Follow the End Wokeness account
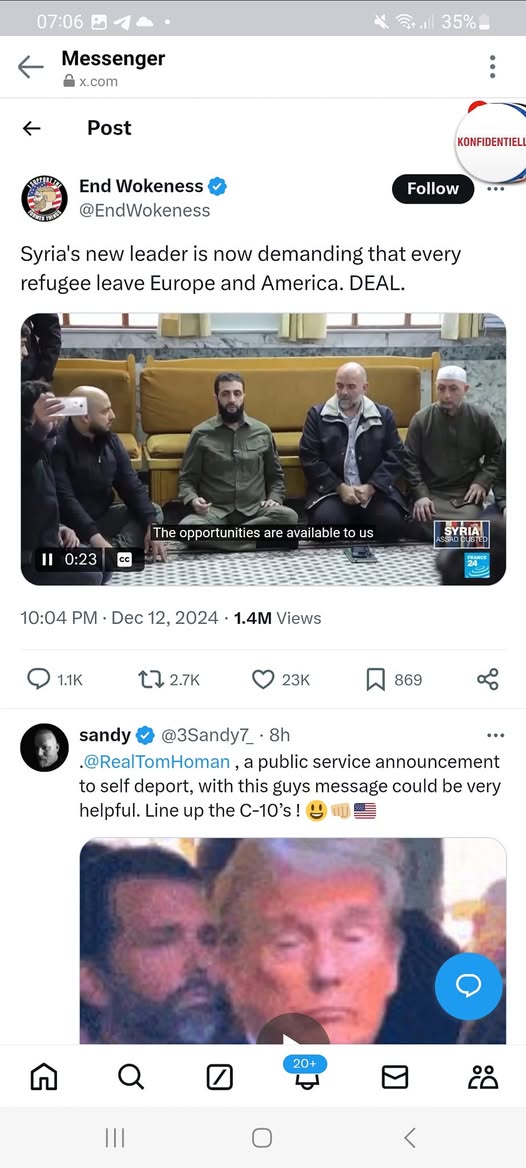Viewport: 526px width, 1168px height. (433, 188)
